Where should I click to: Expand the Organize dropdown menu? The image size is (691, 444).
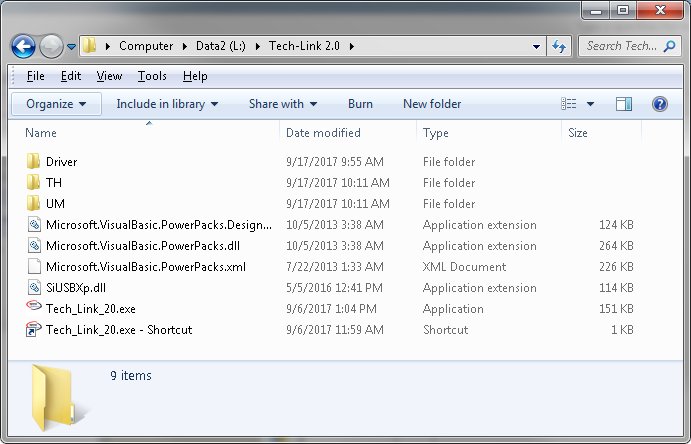tap(56, 104)
